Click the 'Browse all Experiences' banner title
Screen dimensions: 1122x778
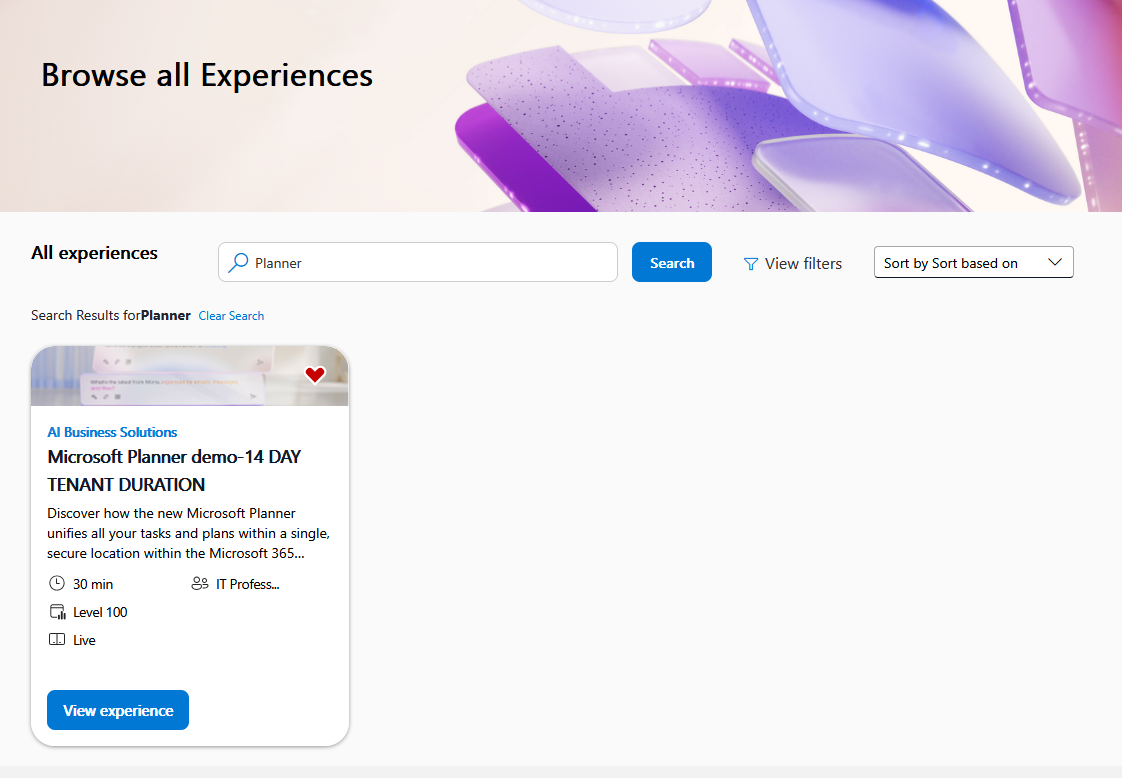(x=207, y=75)
